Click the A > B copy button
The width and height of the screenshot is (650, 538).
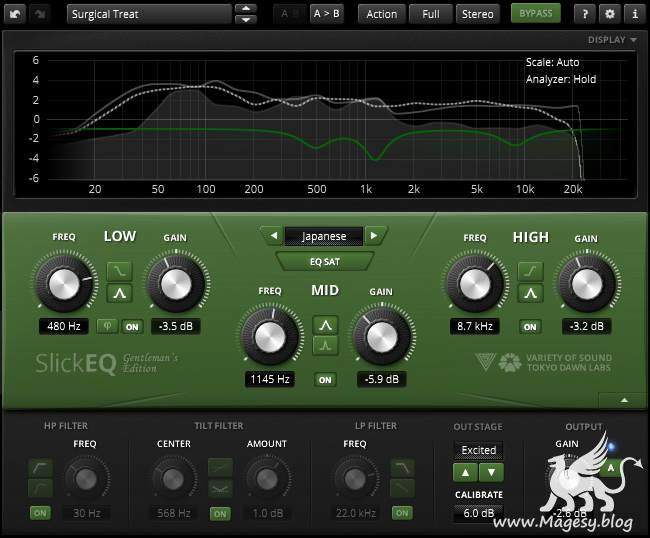pyautogui.click(x=327, y=14)
